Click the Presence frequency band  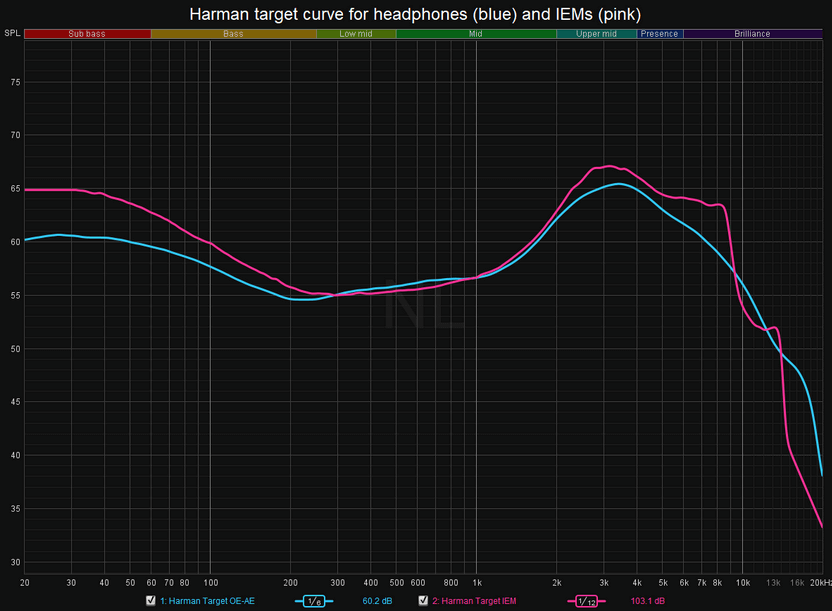[x=660, y=33]
